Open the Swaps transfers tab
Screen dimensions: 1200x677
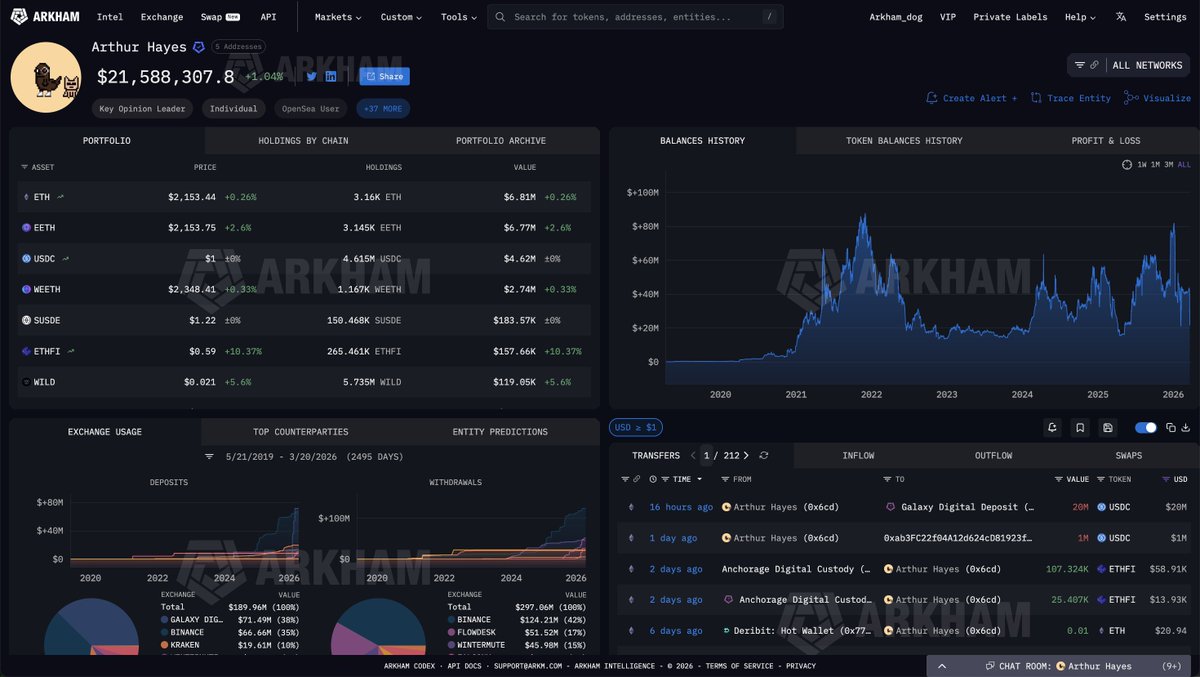click(1129, 456)
